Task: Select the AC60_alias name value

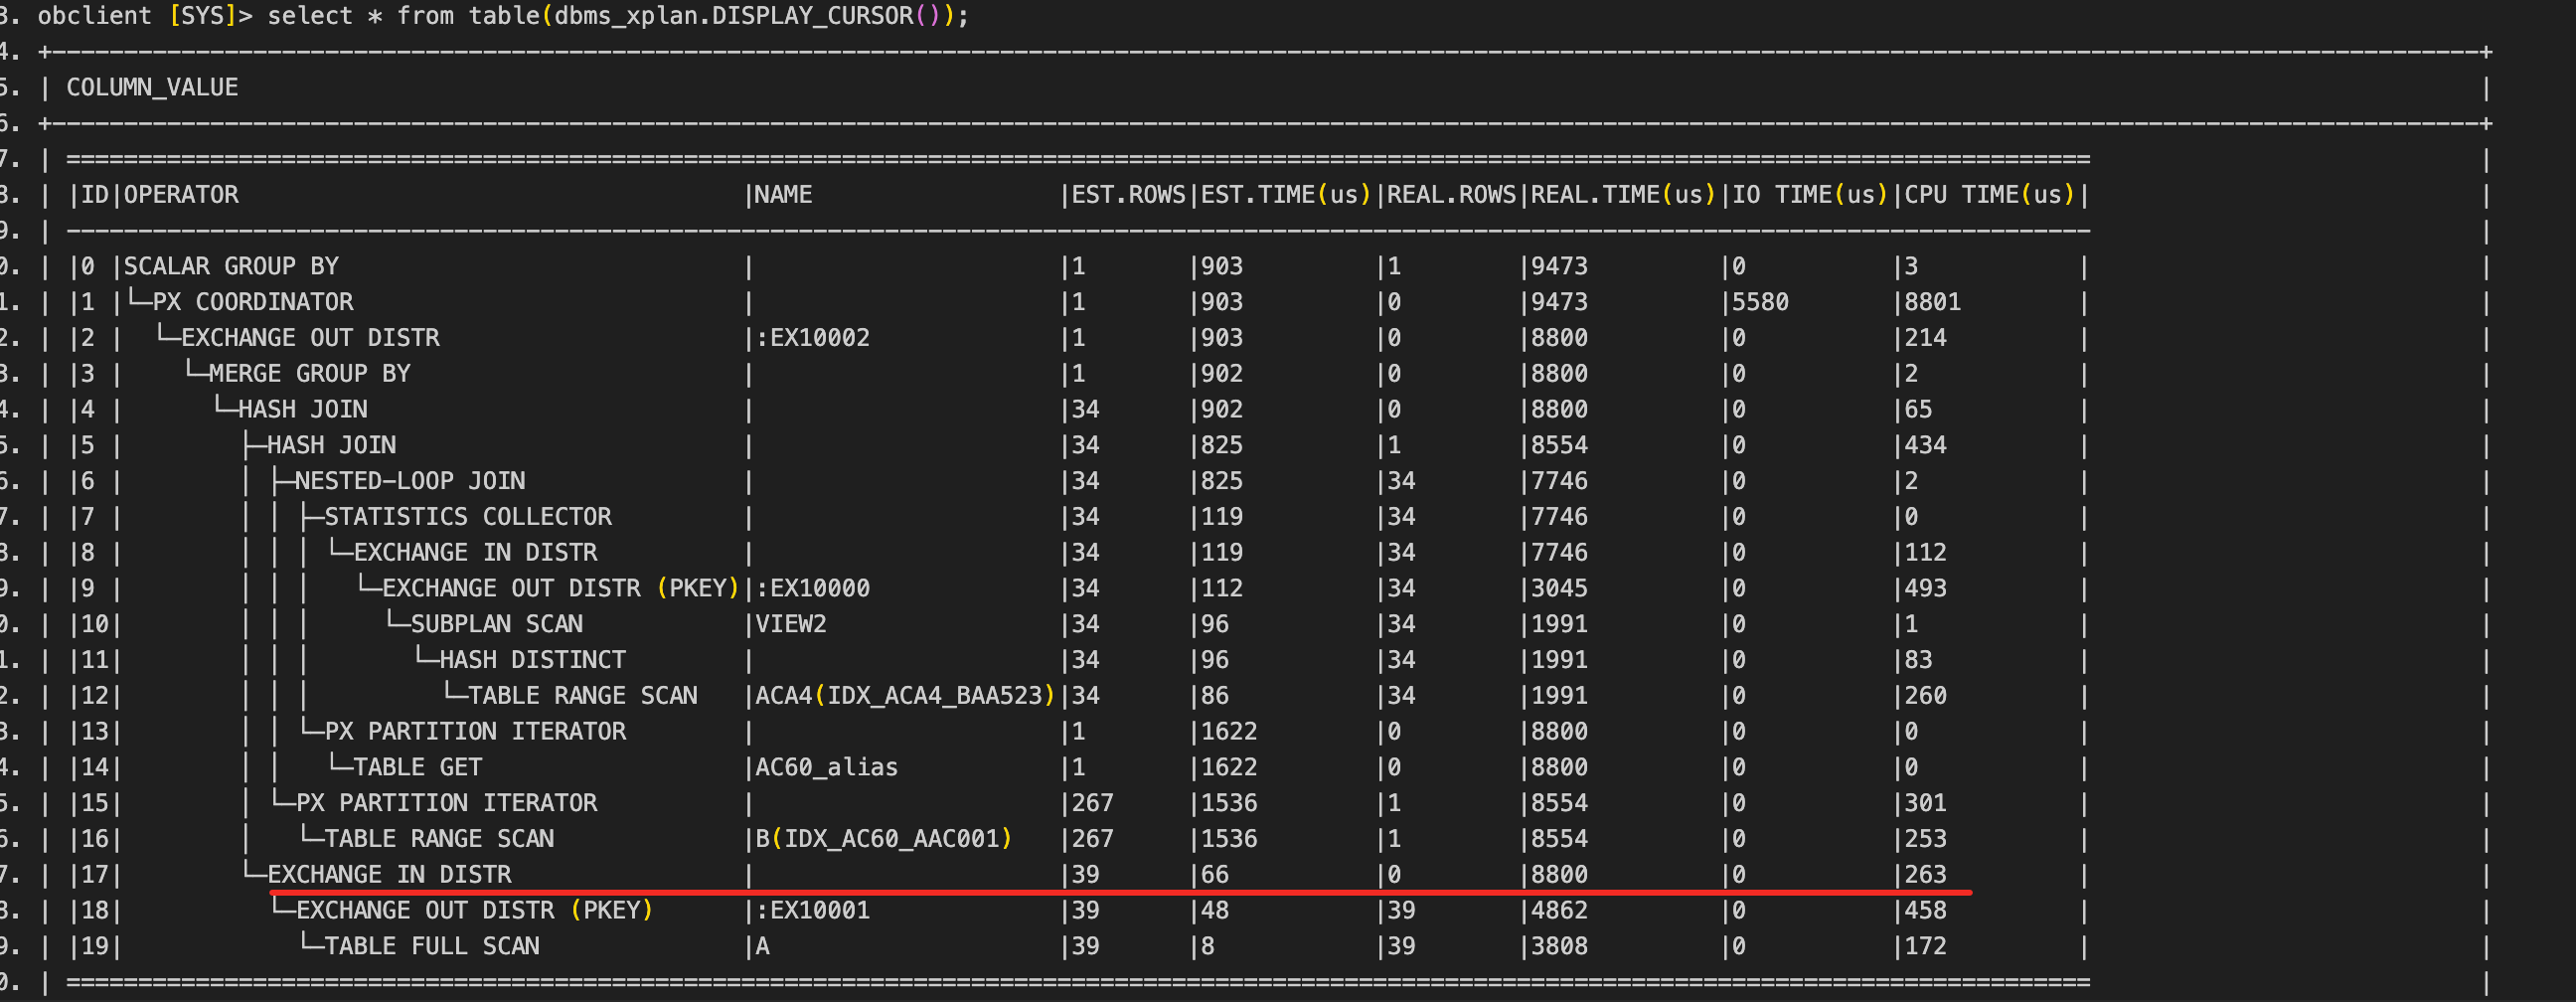Action: point(827,767)
